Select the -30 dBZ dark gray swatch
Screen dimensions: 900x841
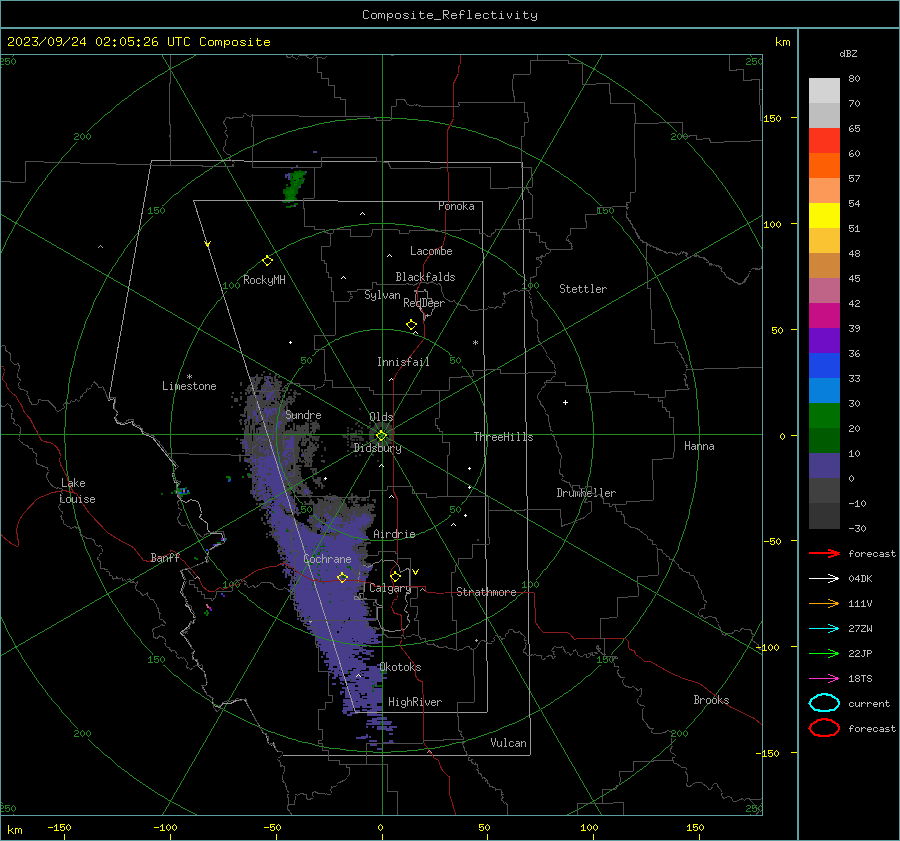tap(824, 516)
